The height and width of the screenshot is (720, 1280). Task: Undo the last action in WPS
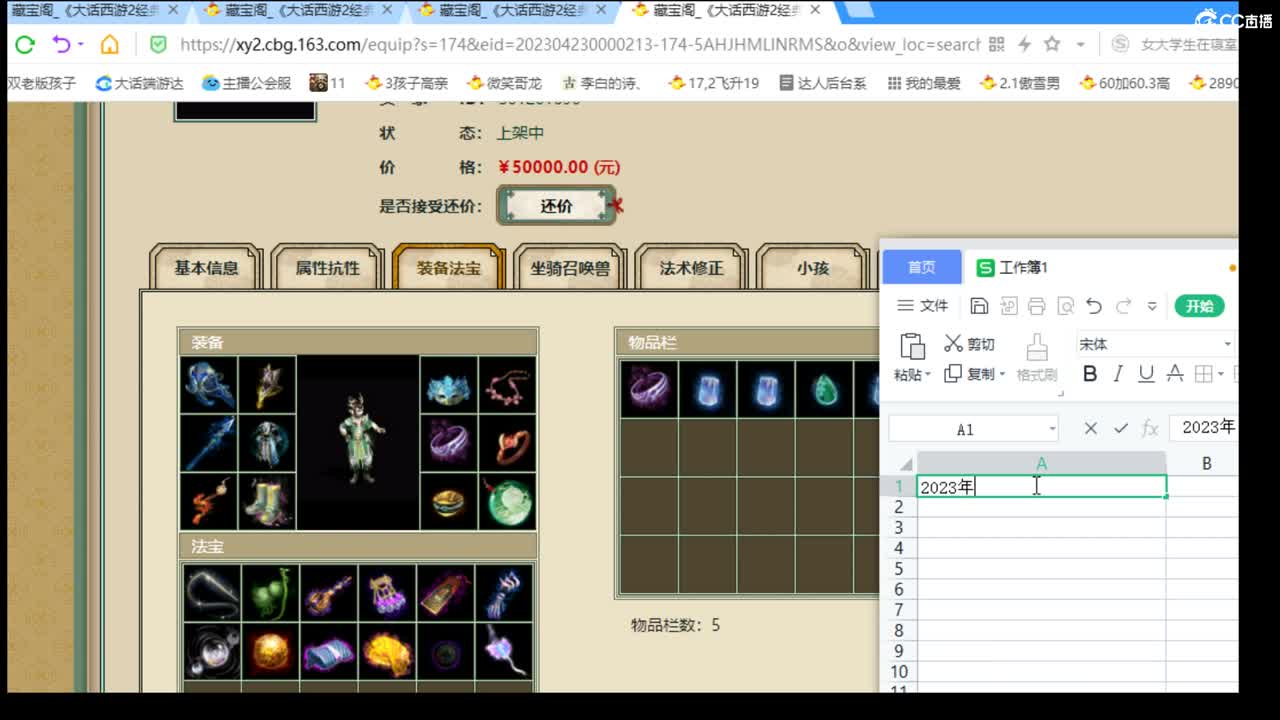pyautogui.click(x=1094, y=306)
